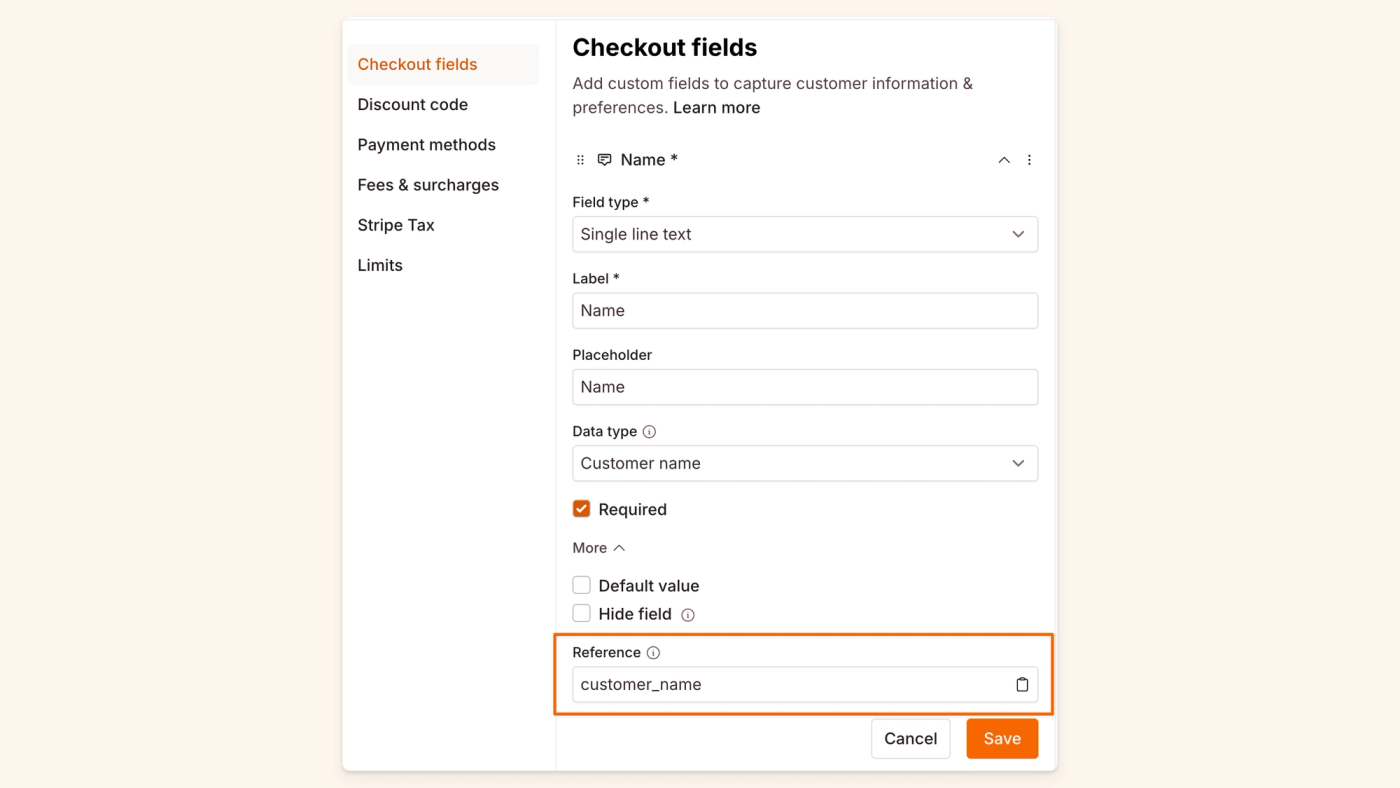Copy reference with the clipboard icon
This screenshot has width=1400, height=788.
[x=1022, y=685]
